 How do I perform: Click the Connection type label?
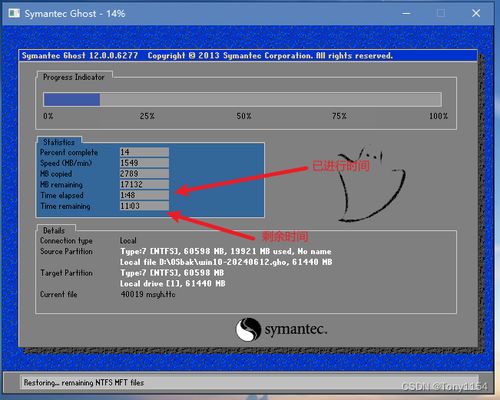[66, 241]
